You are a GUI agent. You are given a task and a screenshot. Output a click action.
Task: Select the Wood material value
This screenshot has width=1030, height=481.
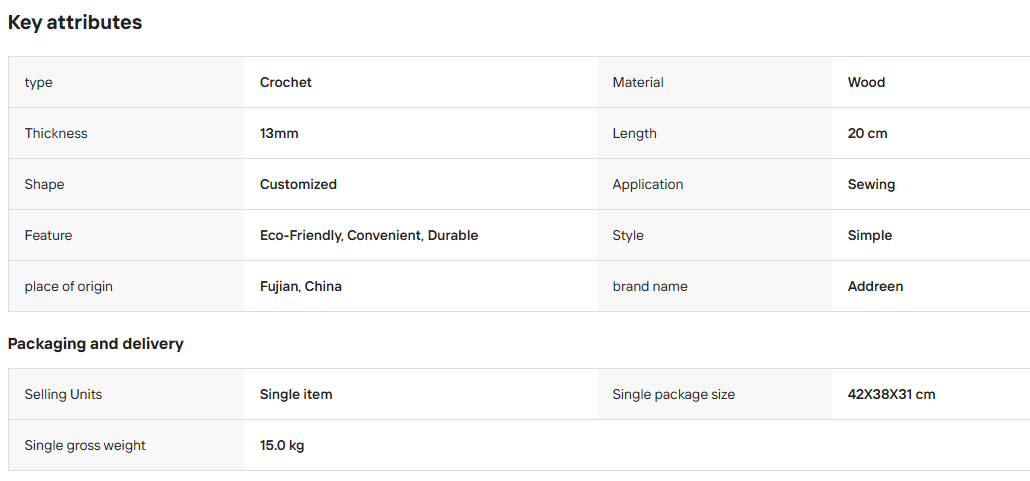pyautogui.click(x=866, y=82)
